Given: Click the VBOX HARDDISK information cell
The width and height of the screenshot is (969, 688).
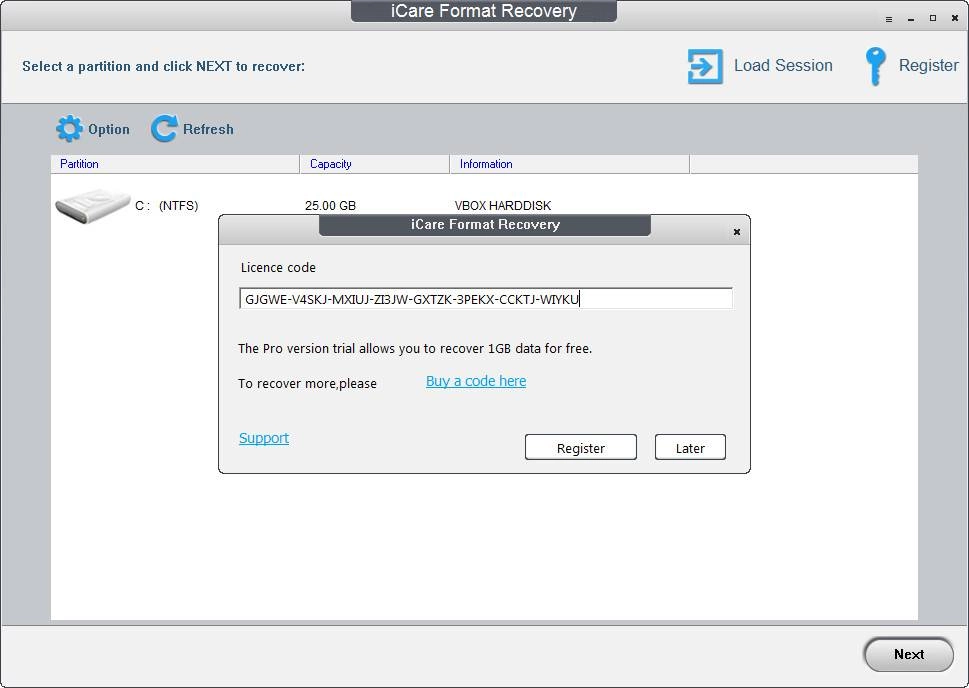Looking at the screenshot, I should click(502, 206).
